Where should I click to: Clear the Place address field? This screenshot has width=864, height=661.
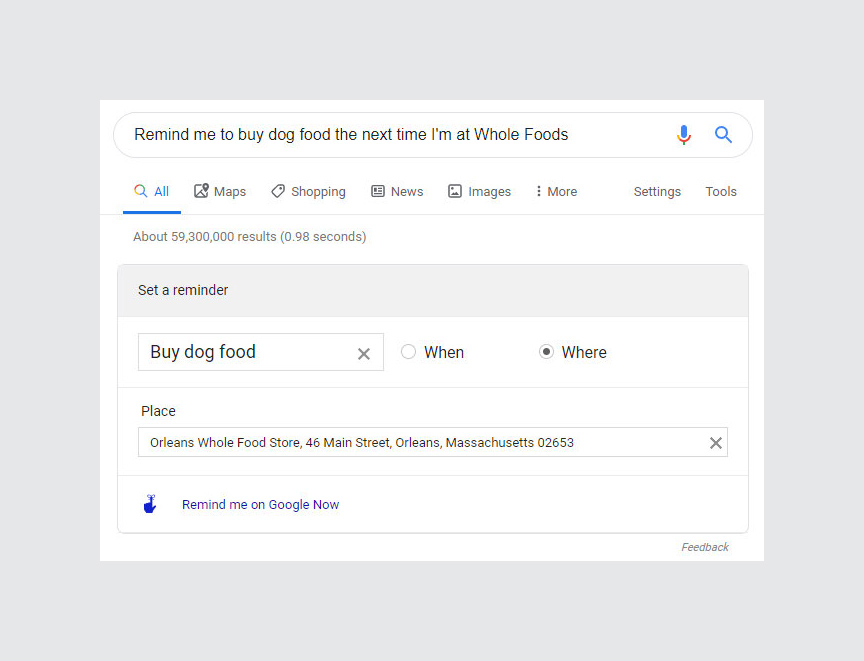[716, 443]
